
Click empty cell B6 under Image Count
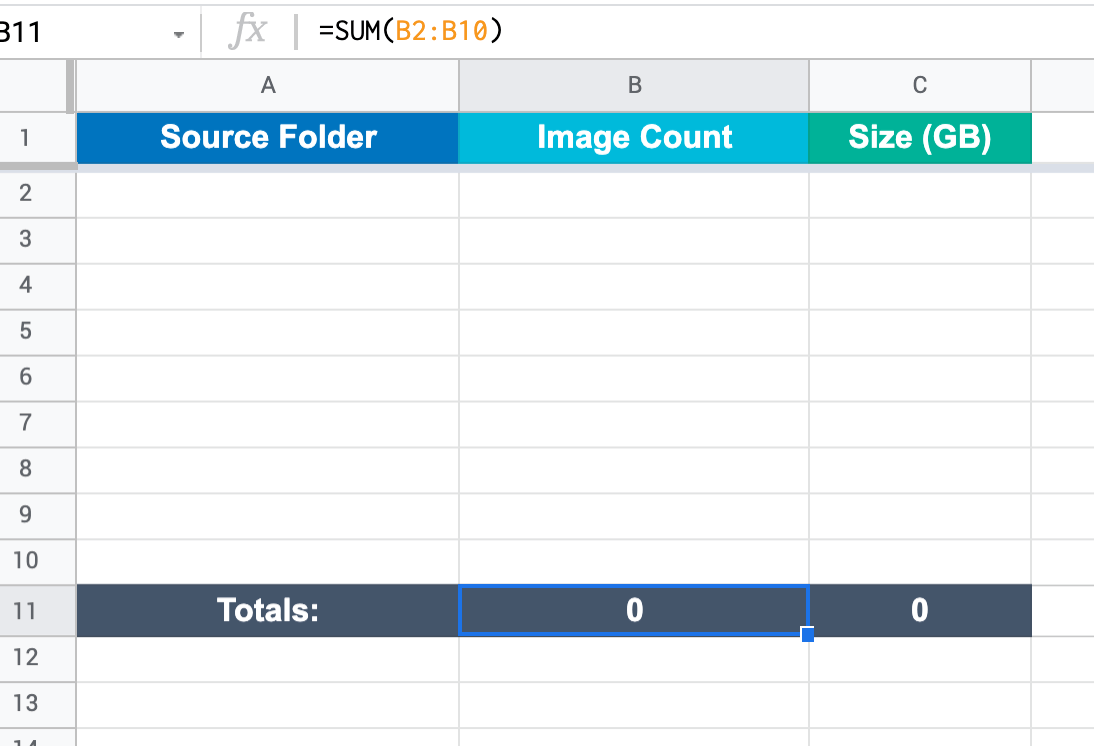(634, 378)
